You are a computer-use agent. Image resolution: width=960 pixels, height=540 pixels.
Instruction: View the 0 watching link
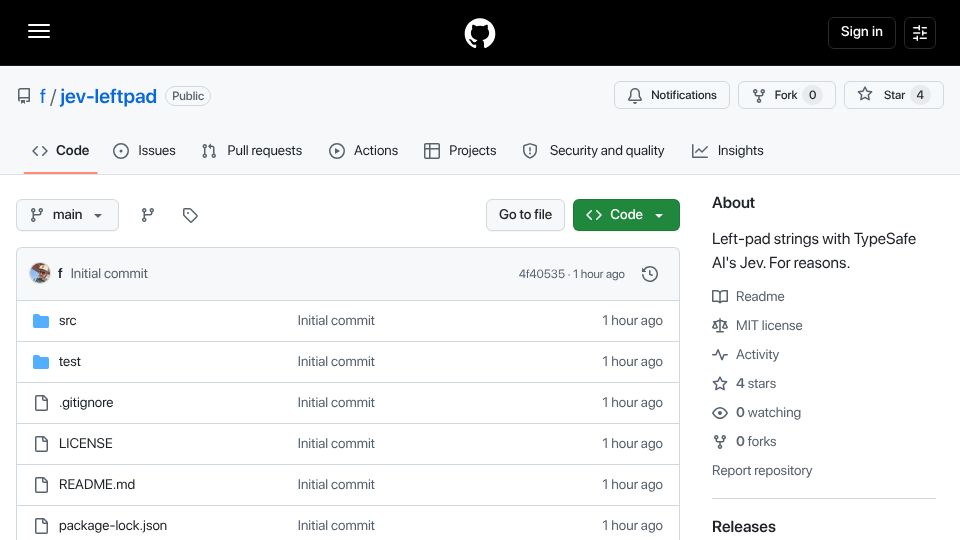(x=768, y=413)
